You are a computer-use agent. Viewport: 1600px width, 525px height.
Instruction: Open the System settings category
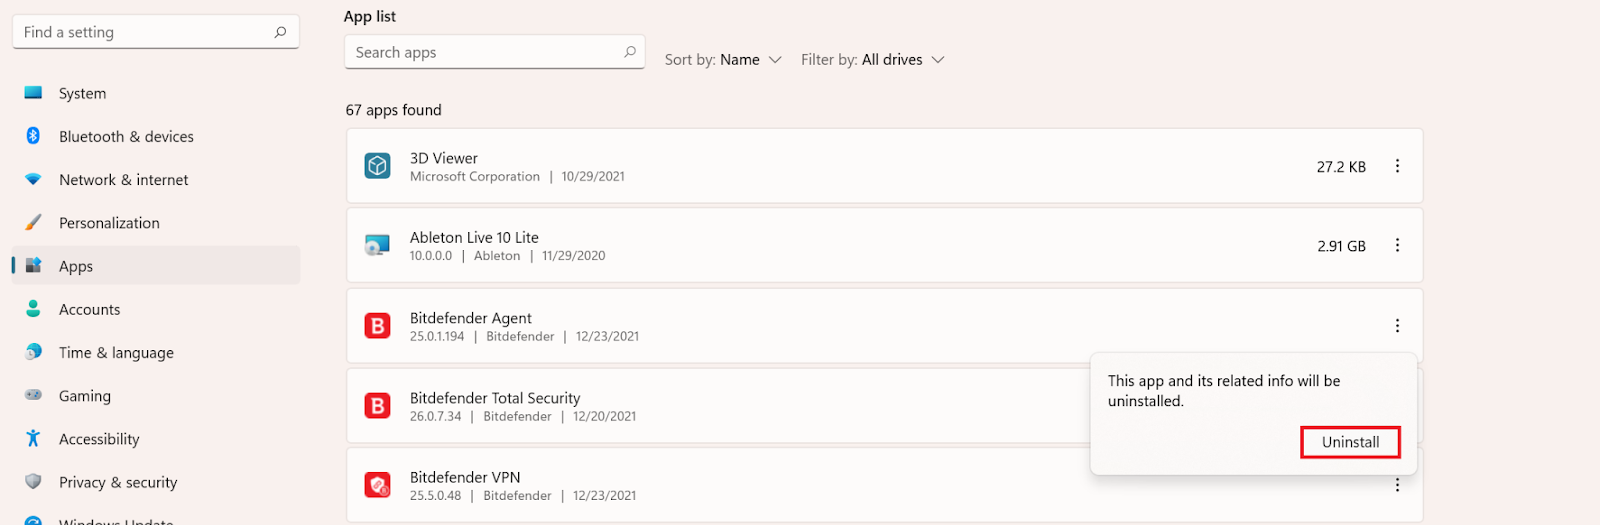82,93
